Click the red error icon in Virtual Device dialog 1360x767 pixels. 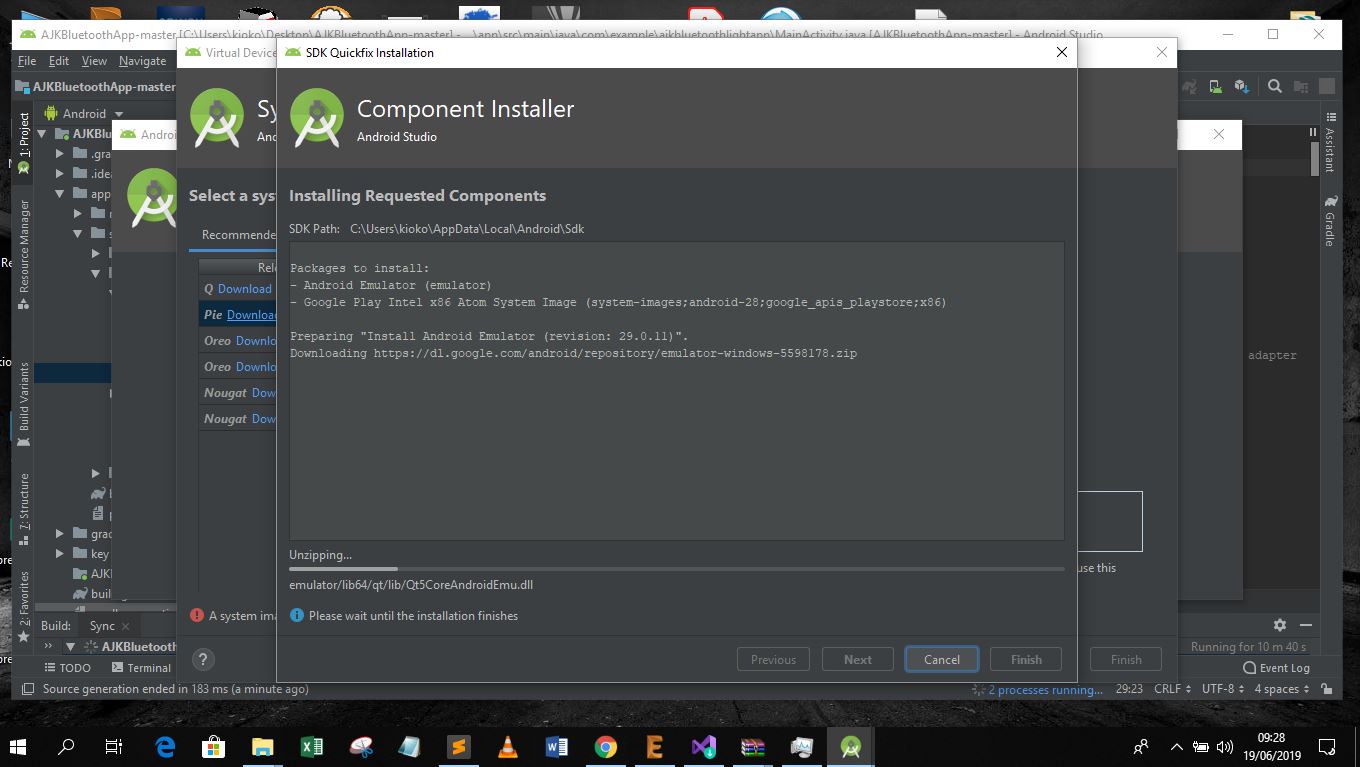197,615
